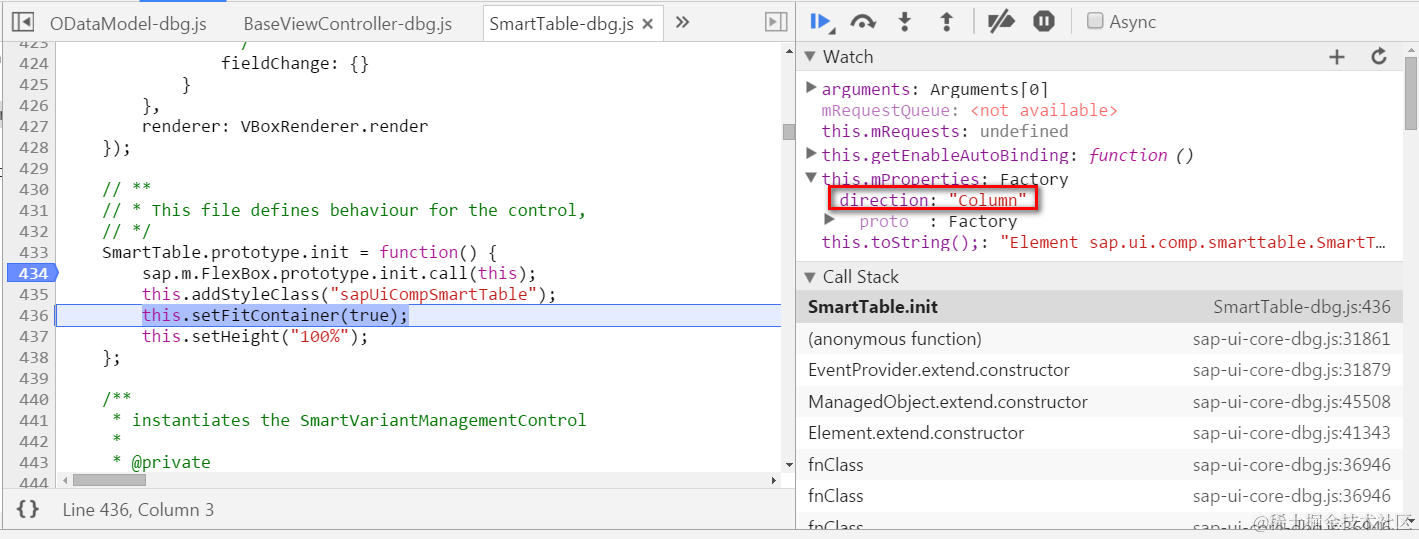
Task: Click the horizontal scrollbar right arrow
Action: point(774,480)
